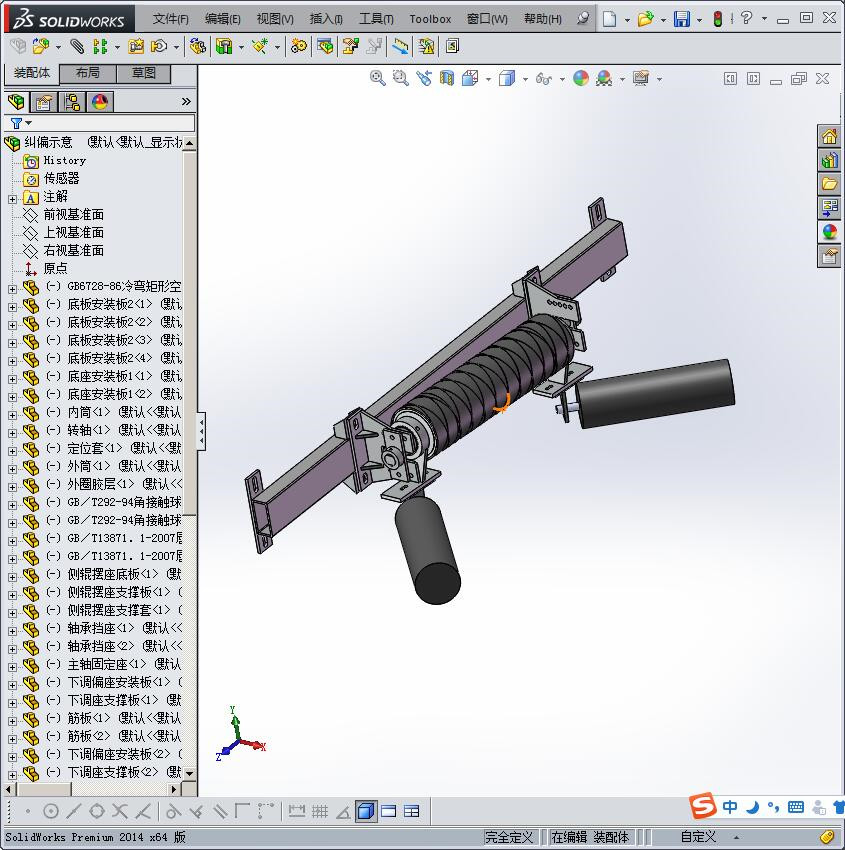Screen dimensions: 845x850
Task: Select the 前视基准面 plane
Action: 74,215
